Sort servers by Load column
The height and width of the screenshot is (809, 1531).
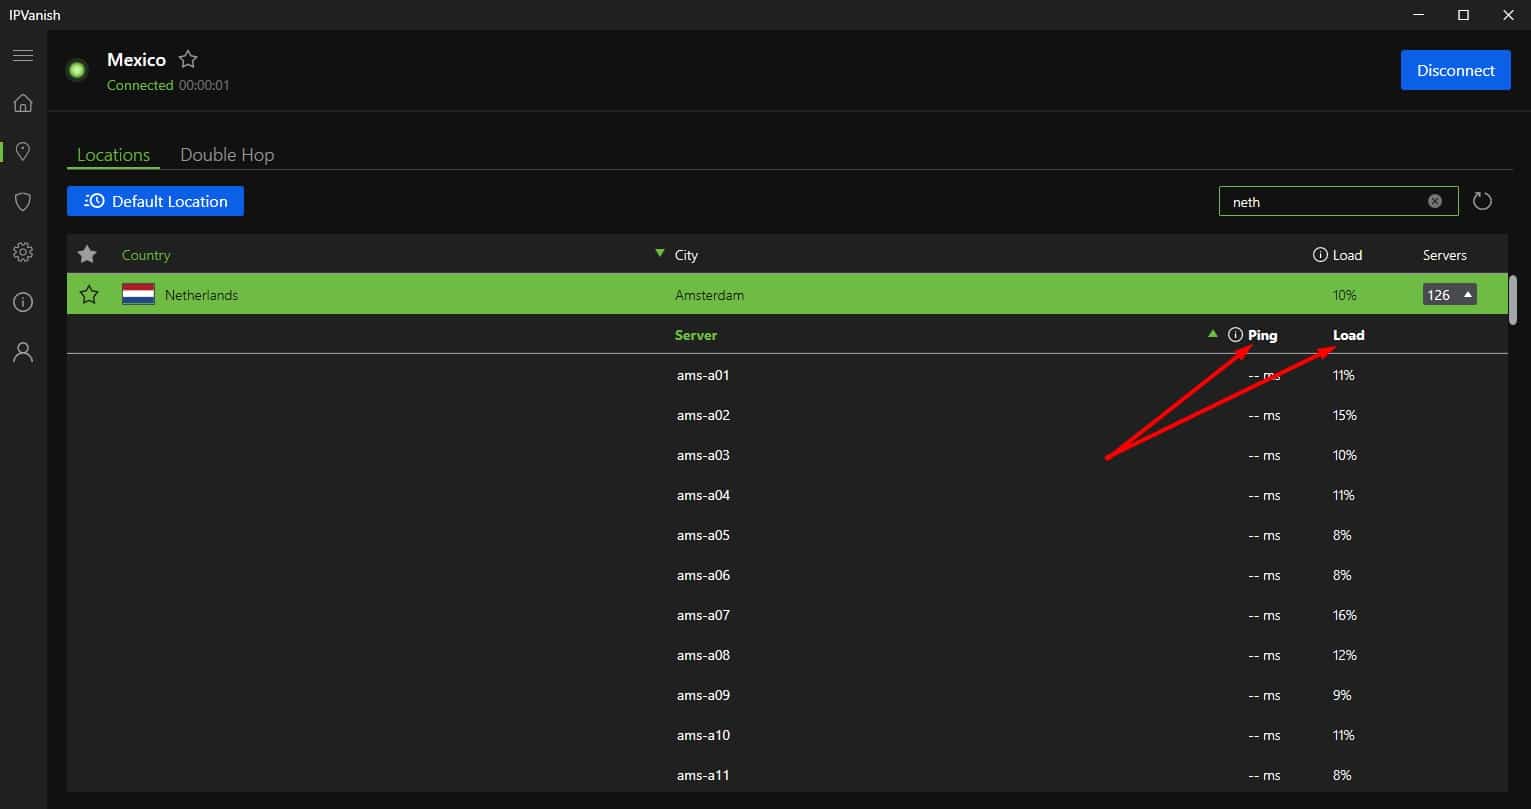point(1348,335)
